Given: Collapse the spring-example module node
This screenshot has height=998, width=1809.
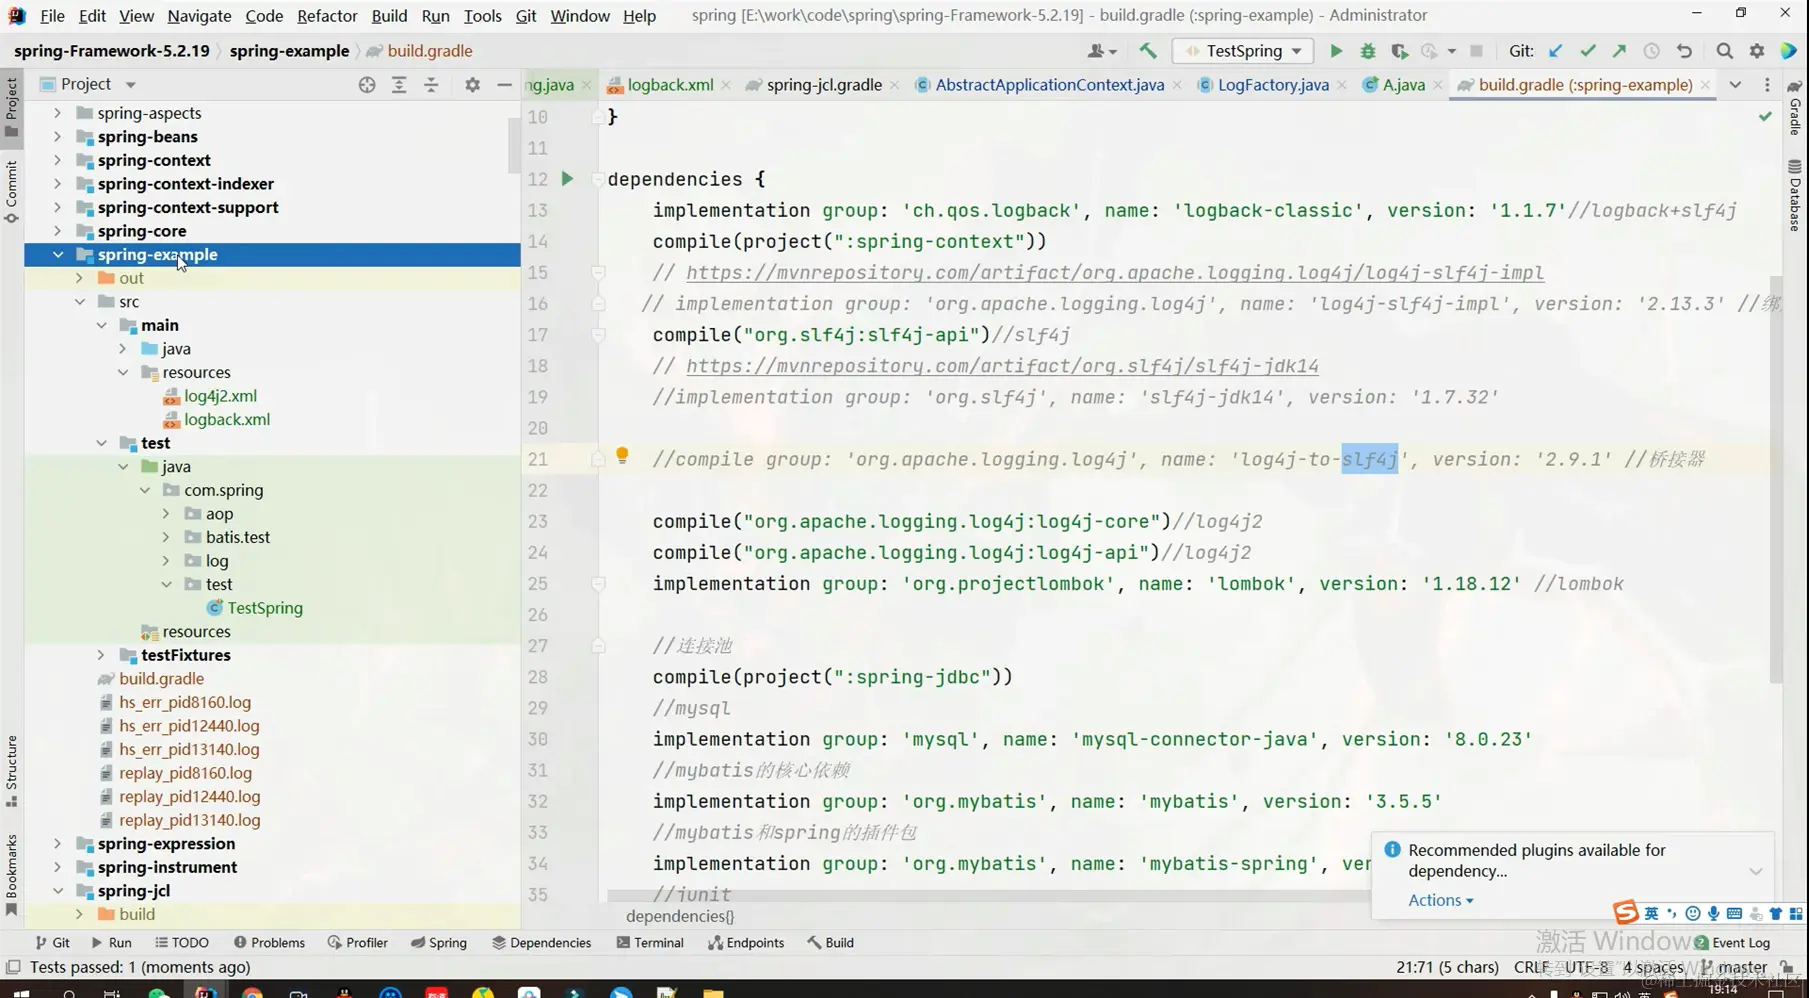Looking at the screenshot, I should coord(58,255).
